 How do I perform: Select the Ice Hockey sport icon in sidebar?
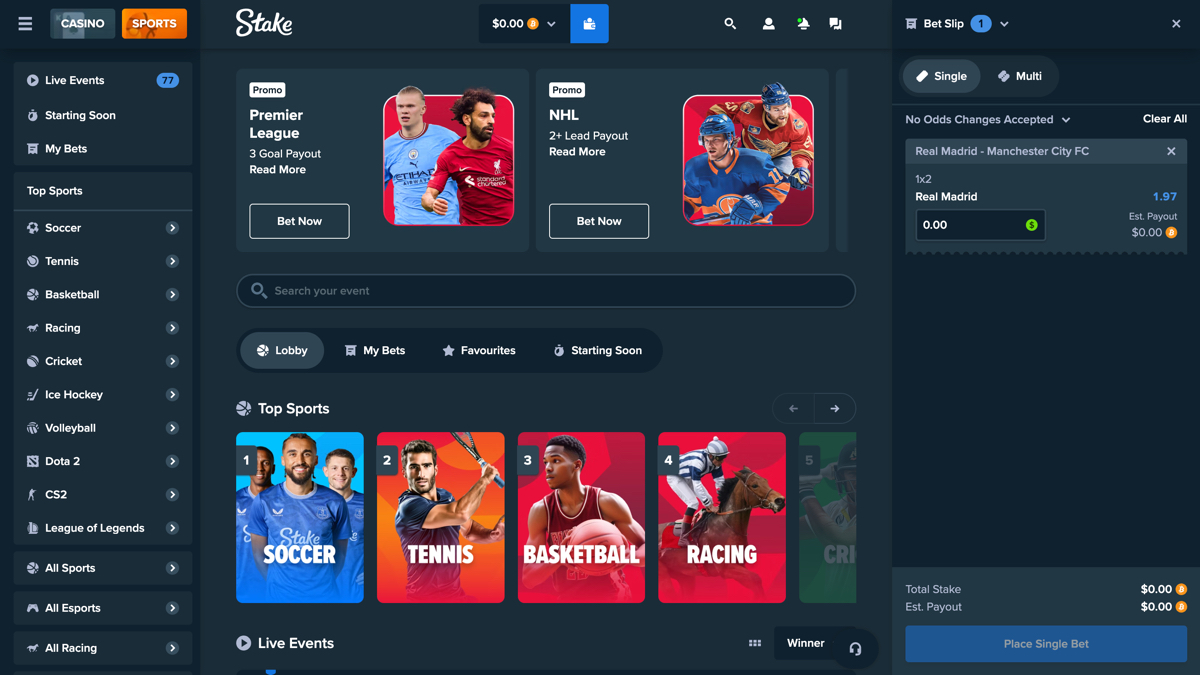click(34, 394)
